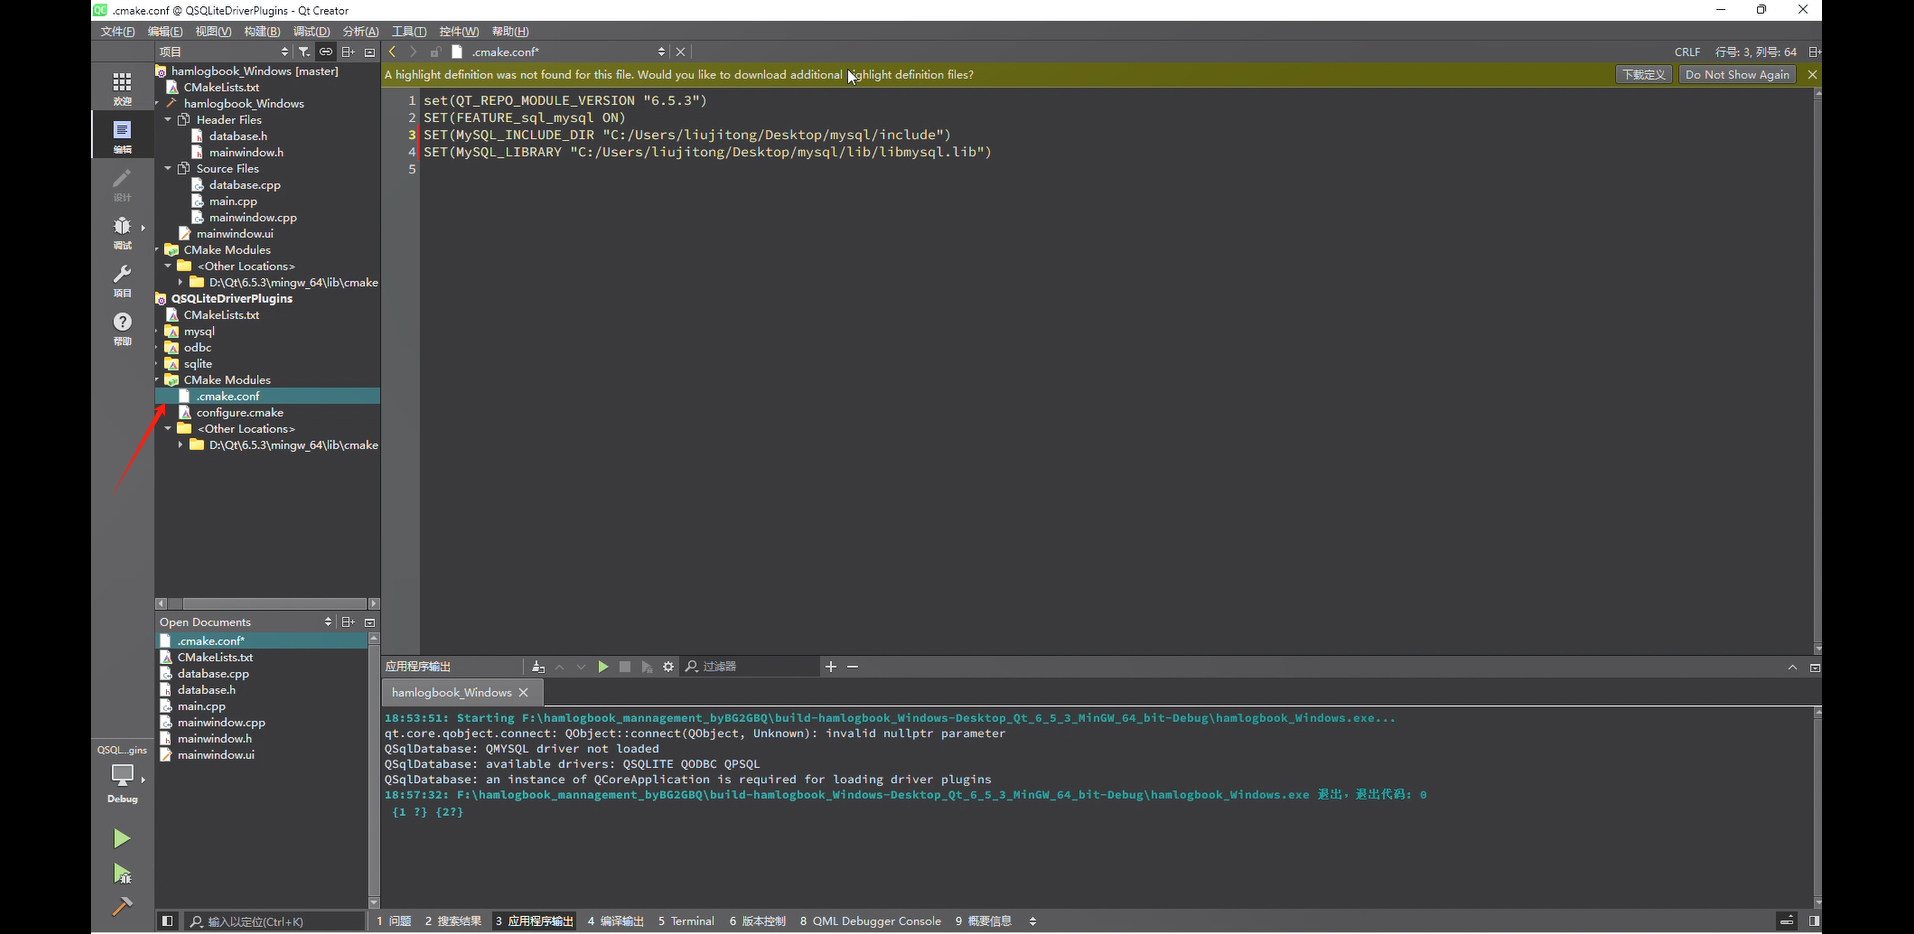Open application output settings gear
Image resolution: width=1914 pixels, height=934 pixels.
tap(668, 666)
